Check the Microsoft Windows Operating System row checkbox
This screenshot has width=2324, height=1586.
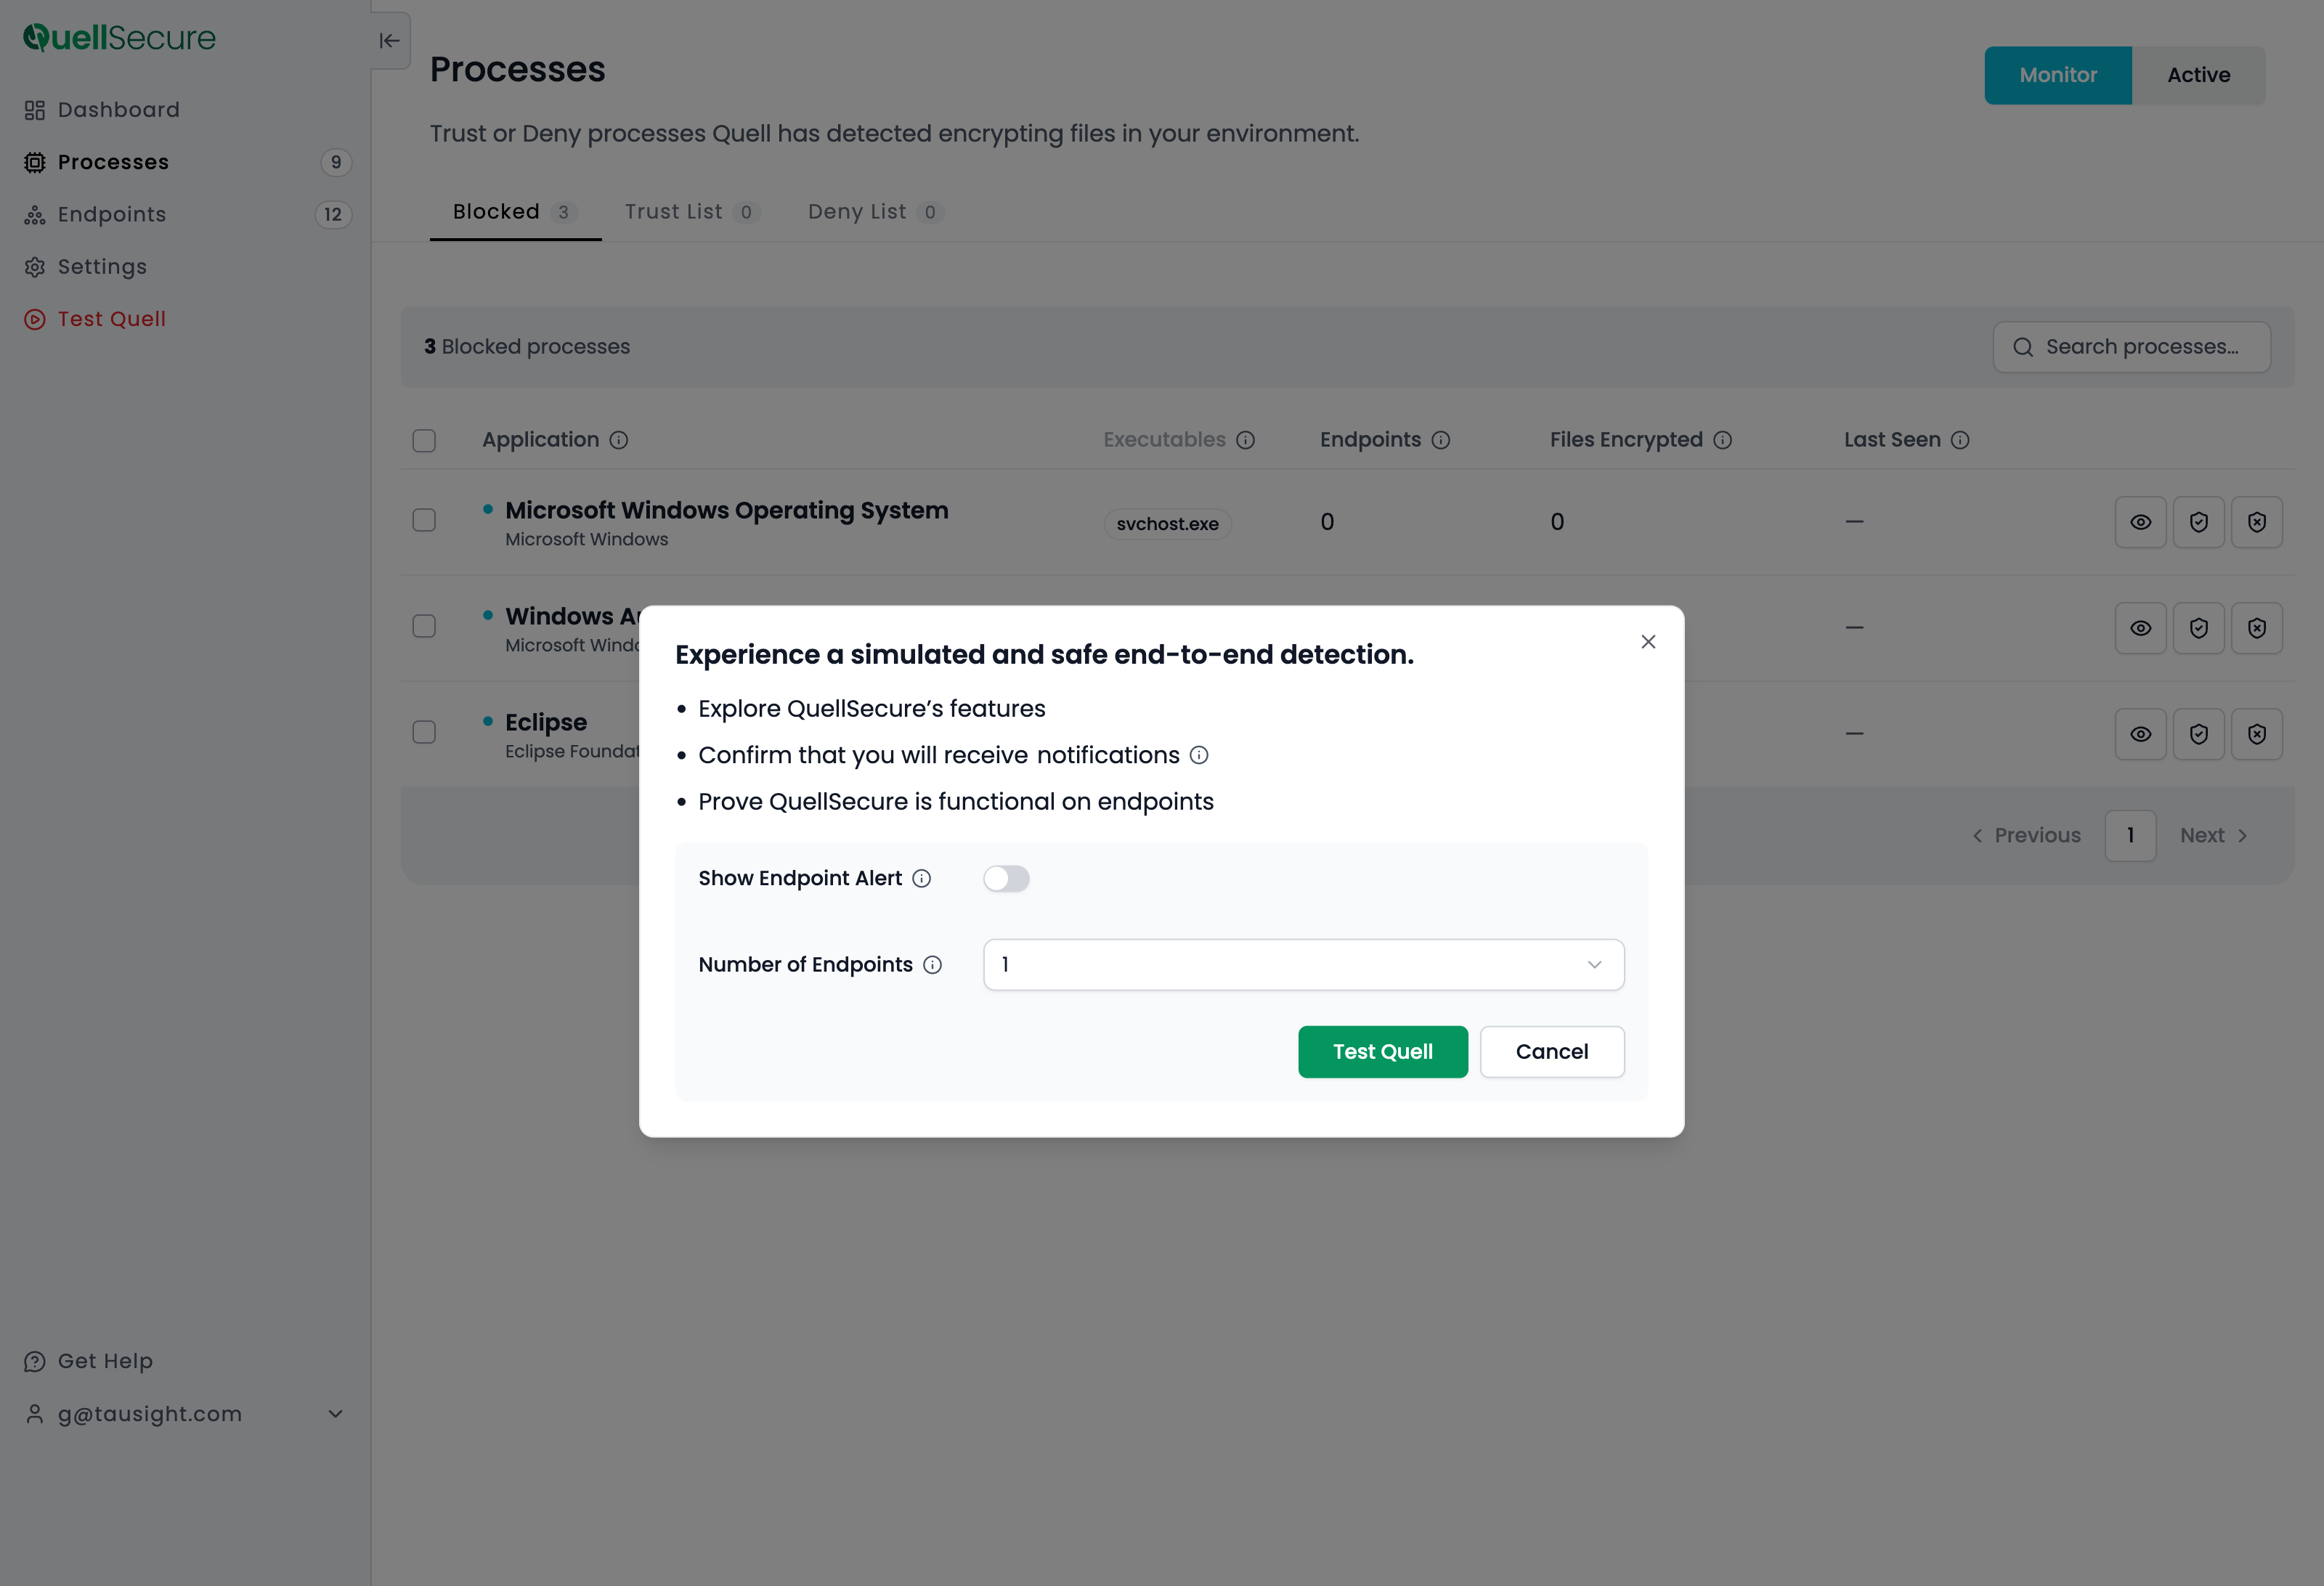point(424,520)
